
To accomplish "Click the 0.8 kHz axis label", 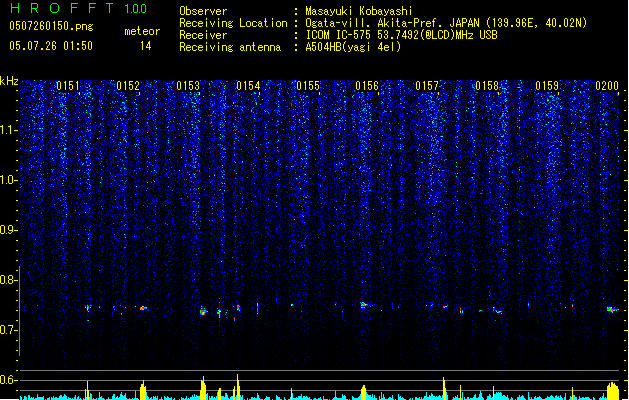I will click(8, 280).
